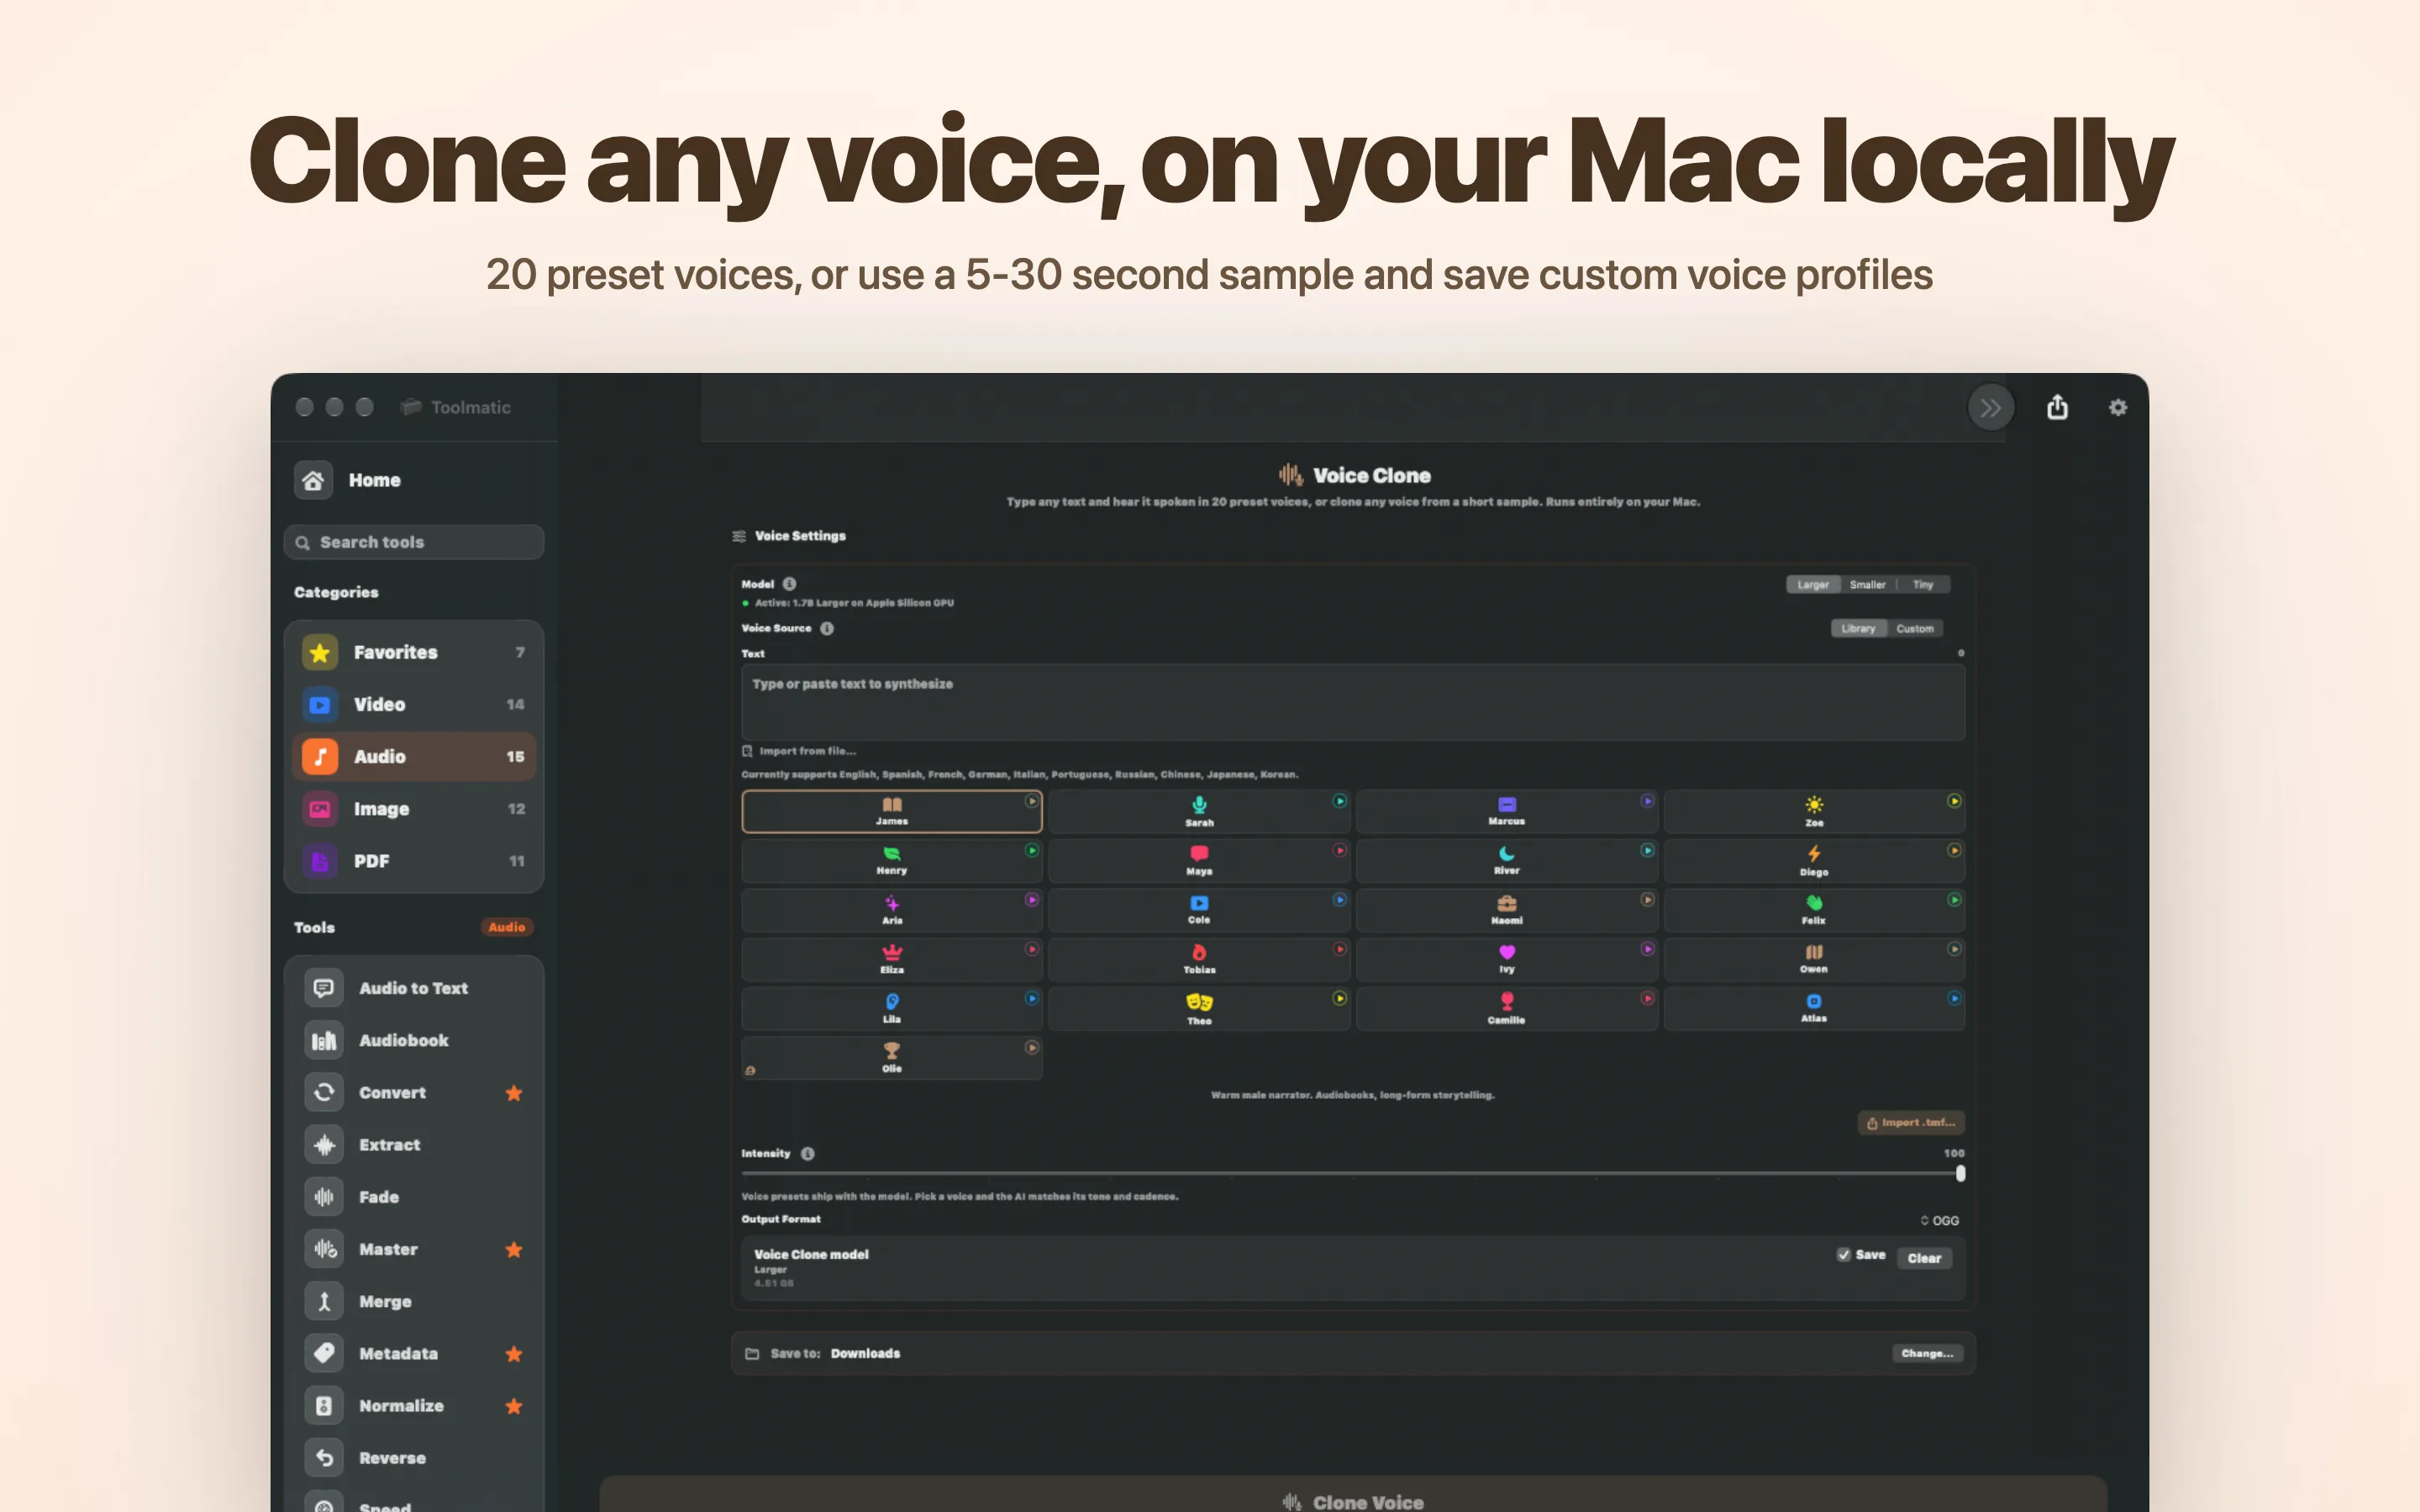The height and width of the screenshot is (1512, 2420).
Task: Select the Favorites category
Action: [x=414, y=652]
